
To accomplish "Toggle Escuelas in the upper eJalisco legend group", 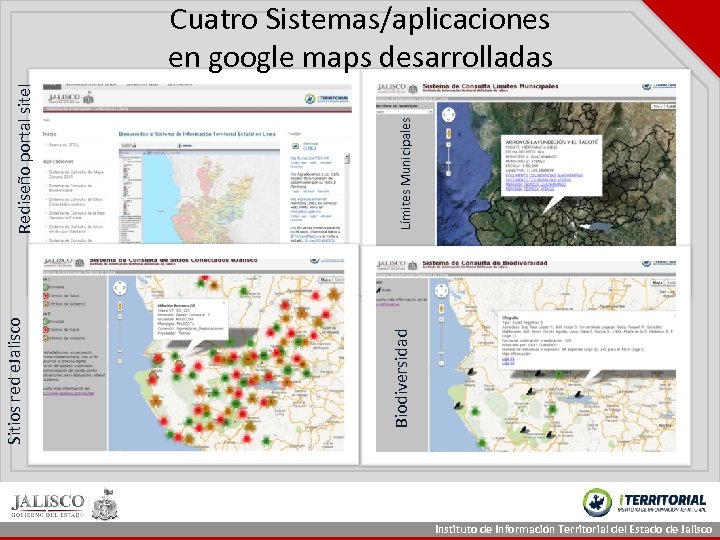I will point(54,287).
